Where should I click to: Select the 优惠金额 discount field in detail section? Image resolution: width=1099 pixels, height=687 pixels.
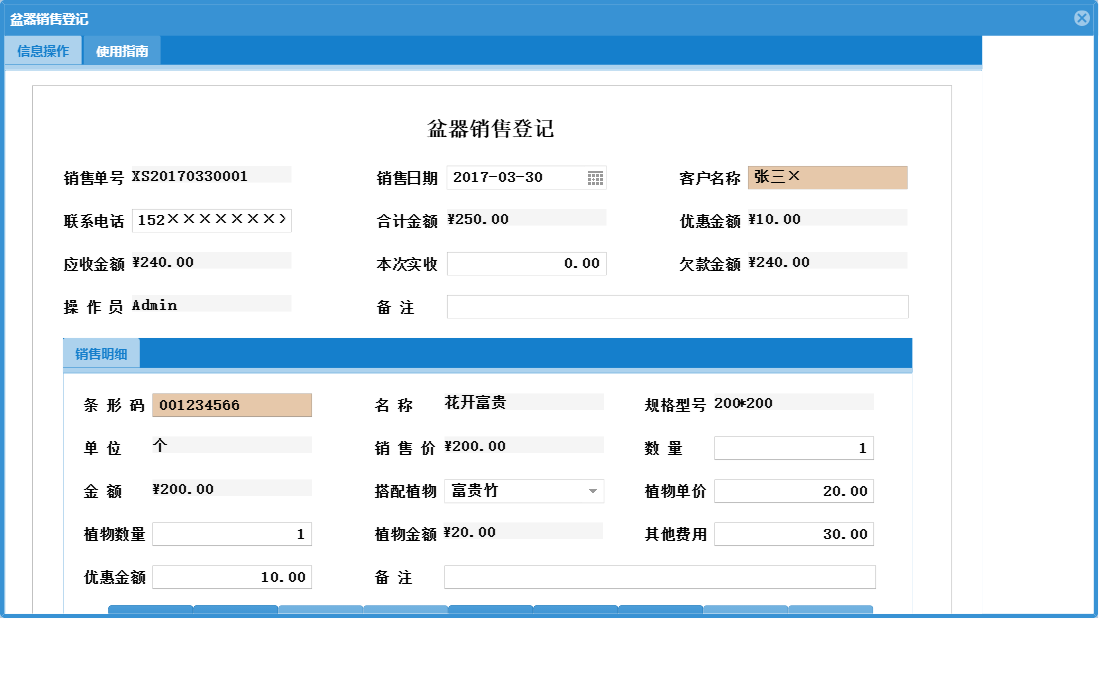pyautogui.click(x=231, y=577)
